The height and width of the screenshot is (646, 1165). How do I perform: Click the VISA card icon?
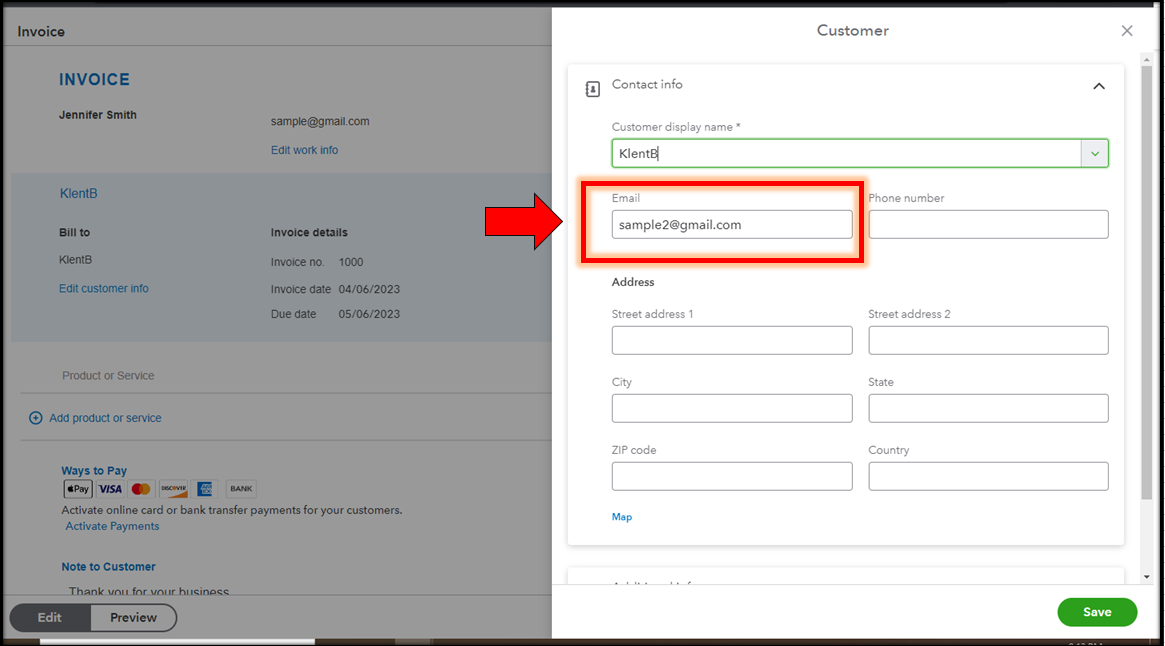(x=110, y=489)
